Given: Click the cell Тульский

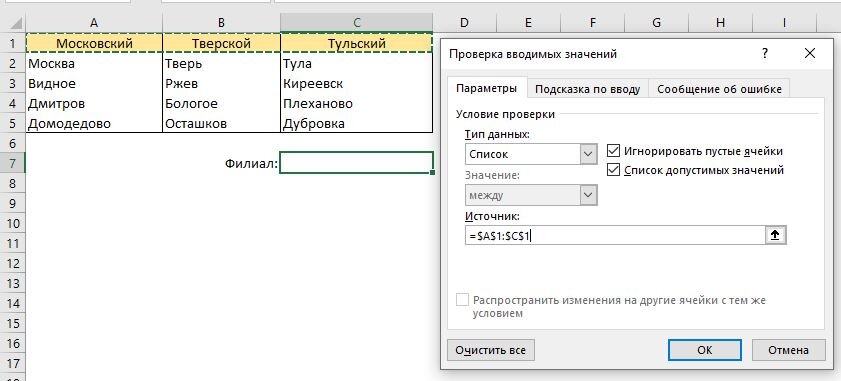Looking at the screenshot, I should [x=357, y=43].
